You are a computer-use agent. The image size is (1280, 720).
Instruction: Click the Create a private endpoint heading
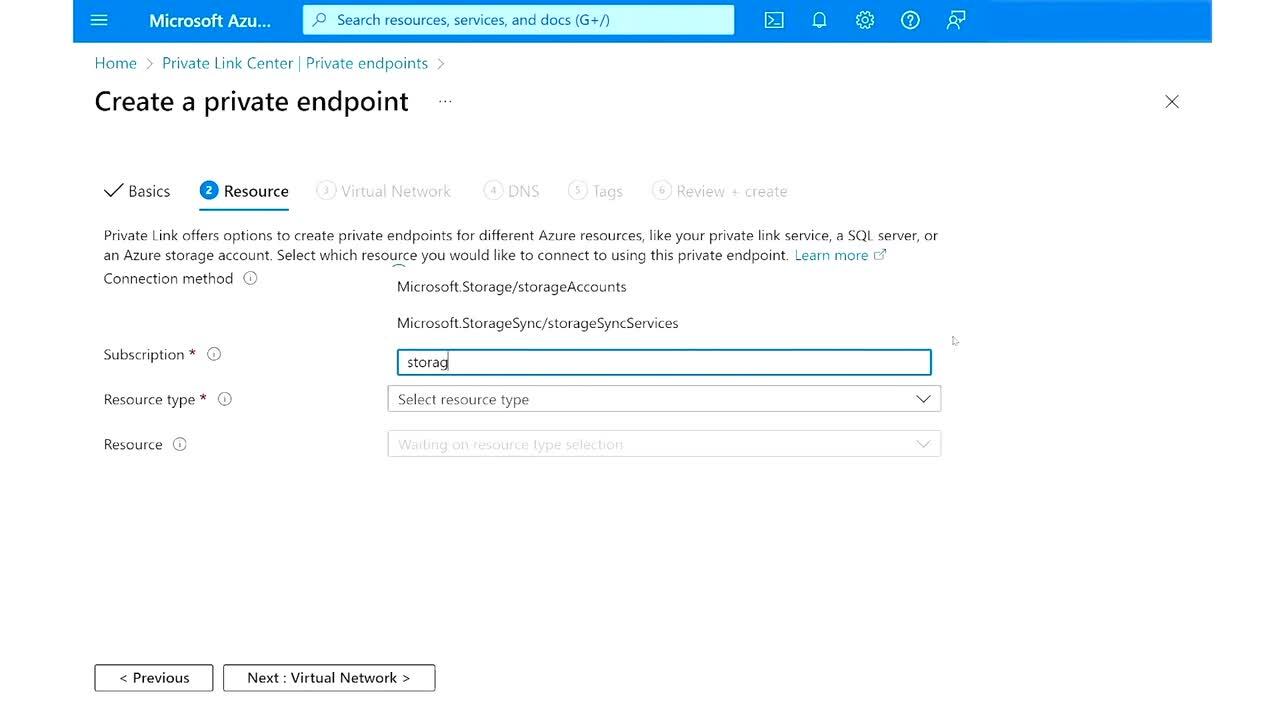tap(251, 101)
